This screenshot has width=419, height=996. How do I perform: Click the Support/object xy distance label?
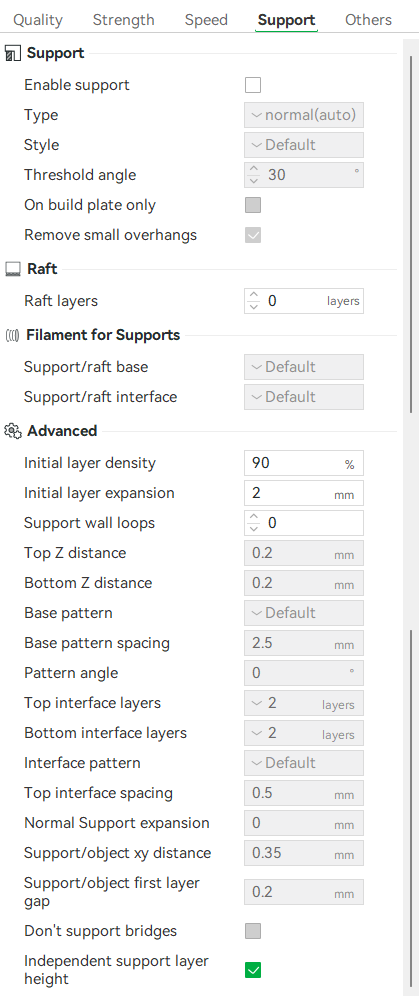(x=117, y=853)
